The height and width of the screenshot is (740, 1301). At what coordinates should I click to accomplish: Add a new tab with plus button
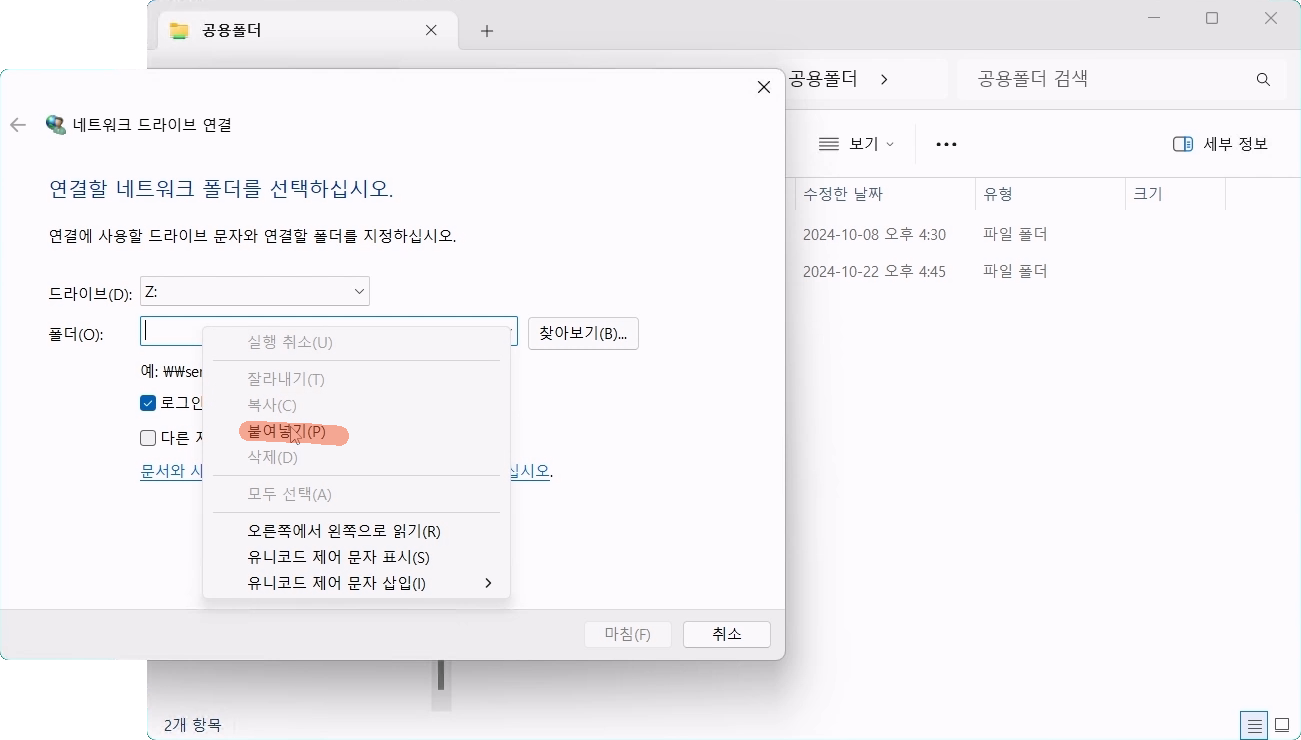(487, 31)
